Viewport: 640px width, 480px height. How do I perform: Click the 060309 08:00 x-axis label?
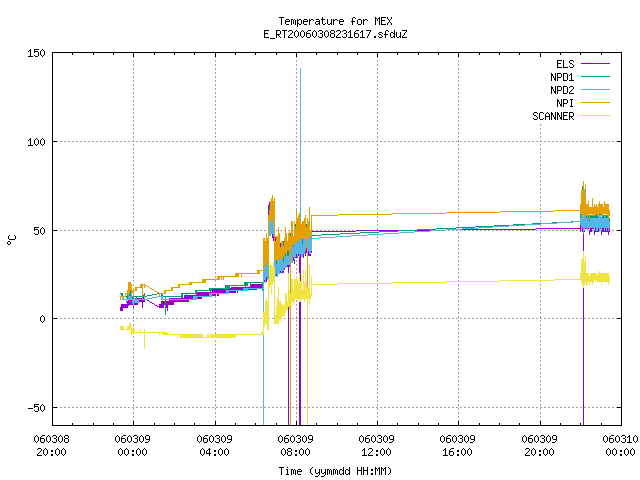coord(295,445)
